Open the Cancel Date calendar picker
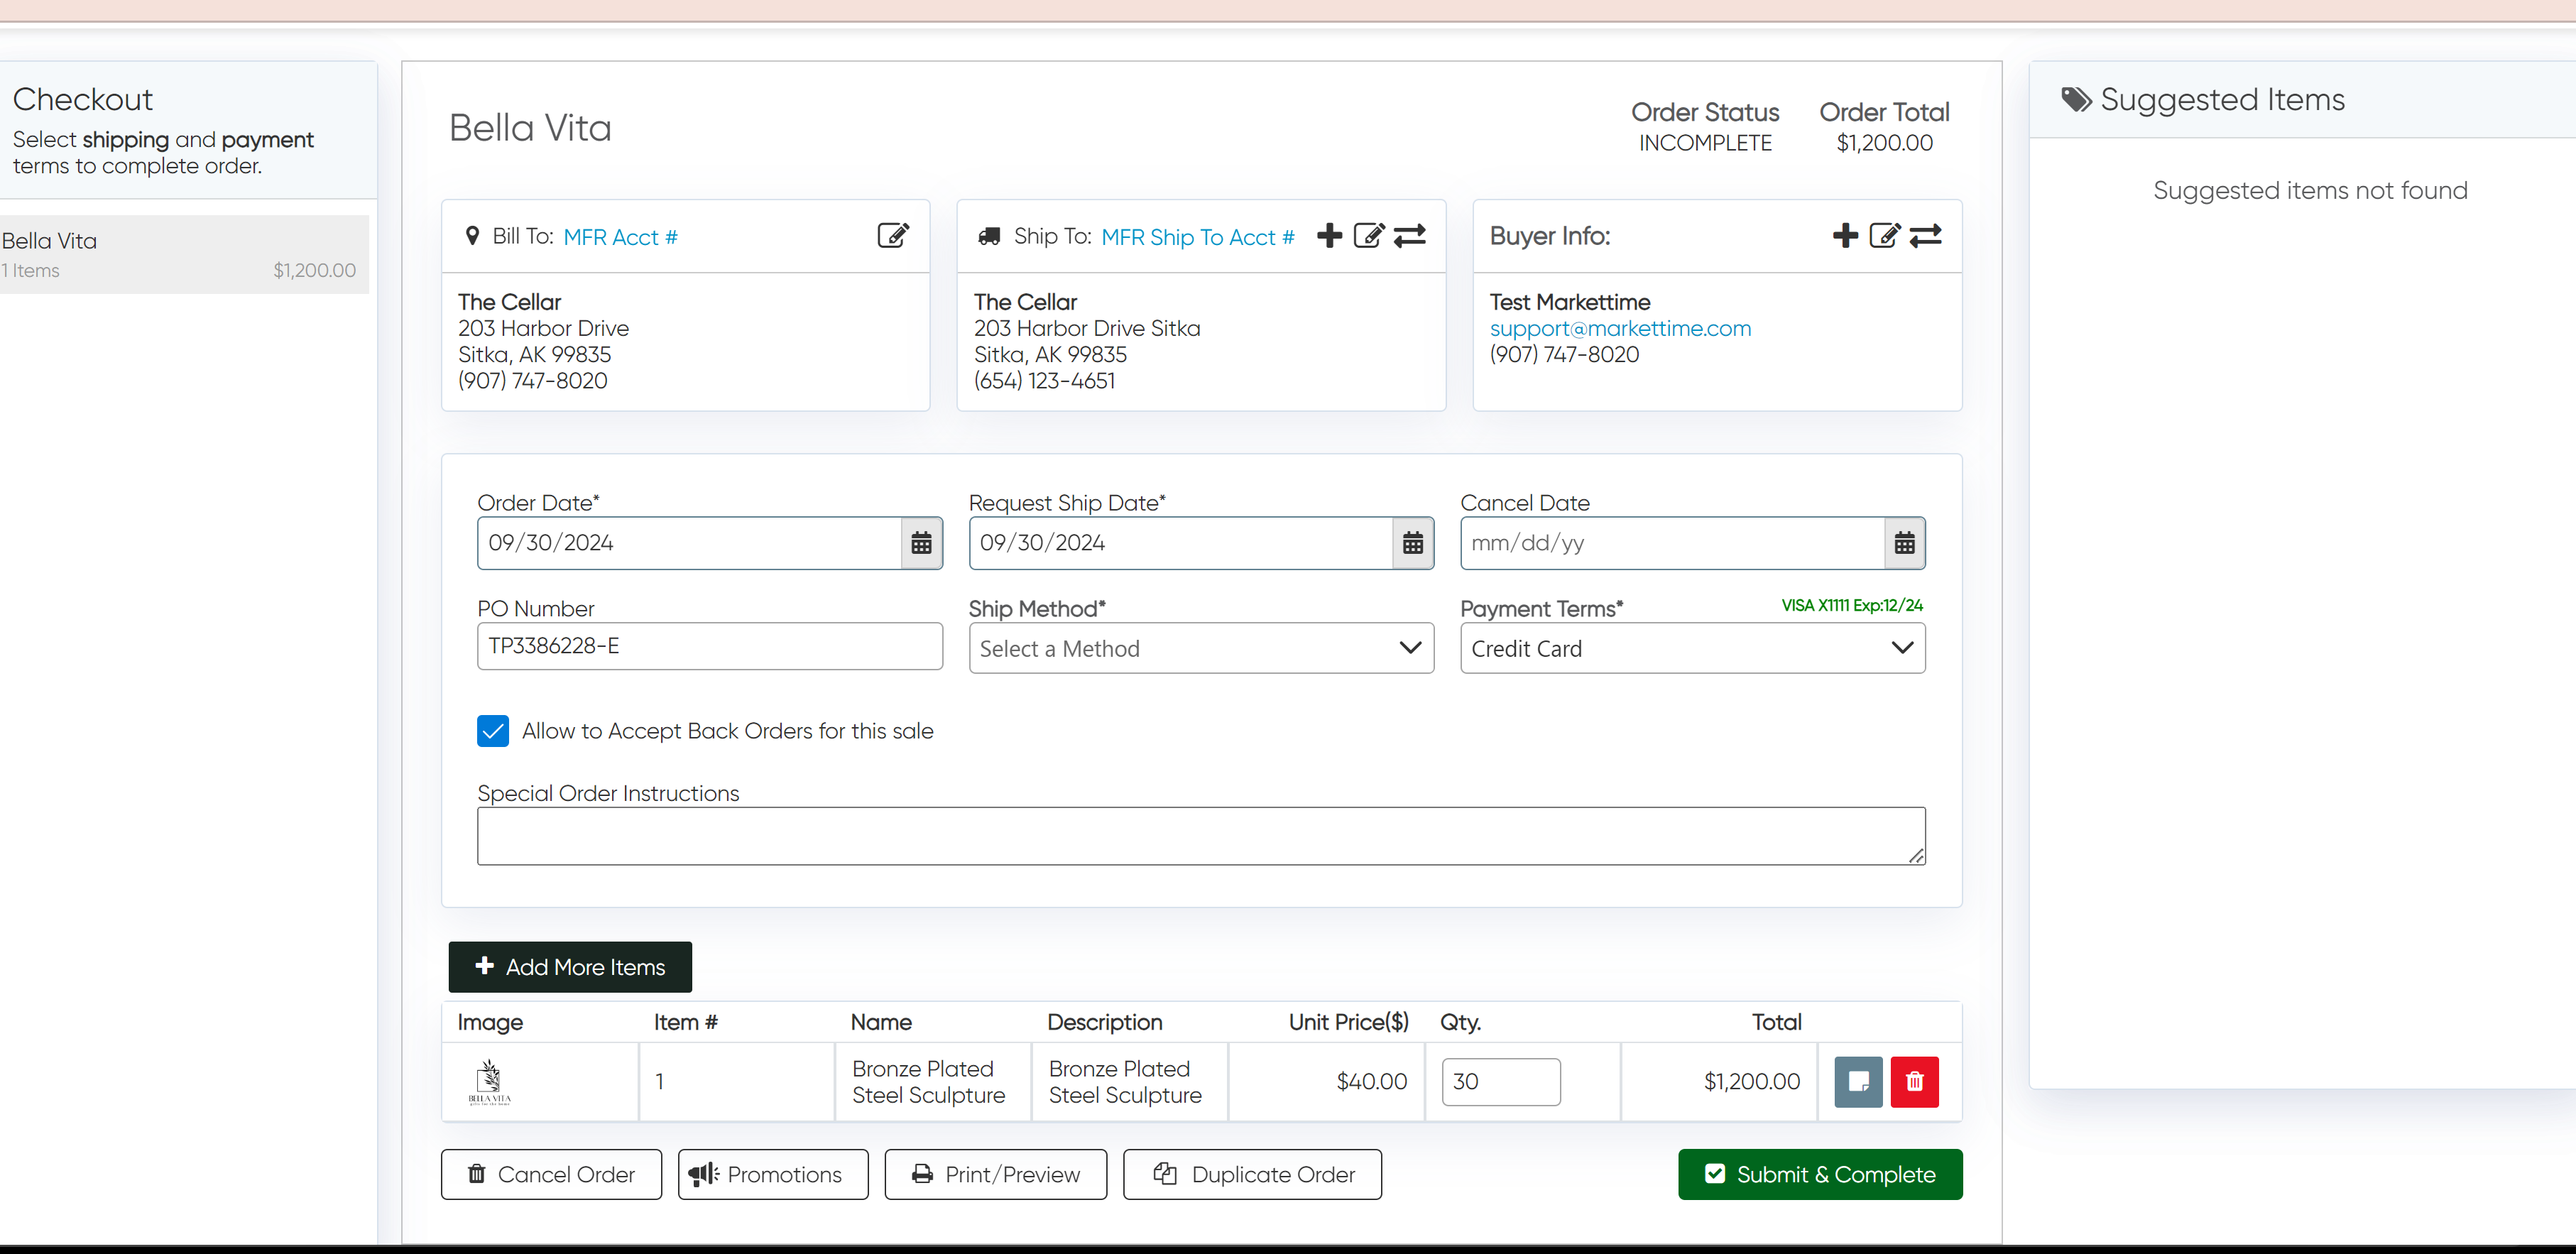Viewport: 2576px width, 1254px height. (x=1905, y=543)
